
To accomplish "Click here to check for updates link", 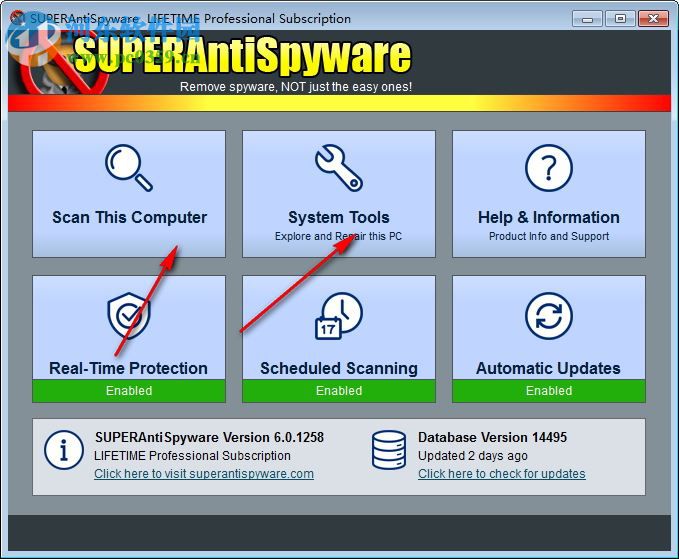I will tap(501, 474).
